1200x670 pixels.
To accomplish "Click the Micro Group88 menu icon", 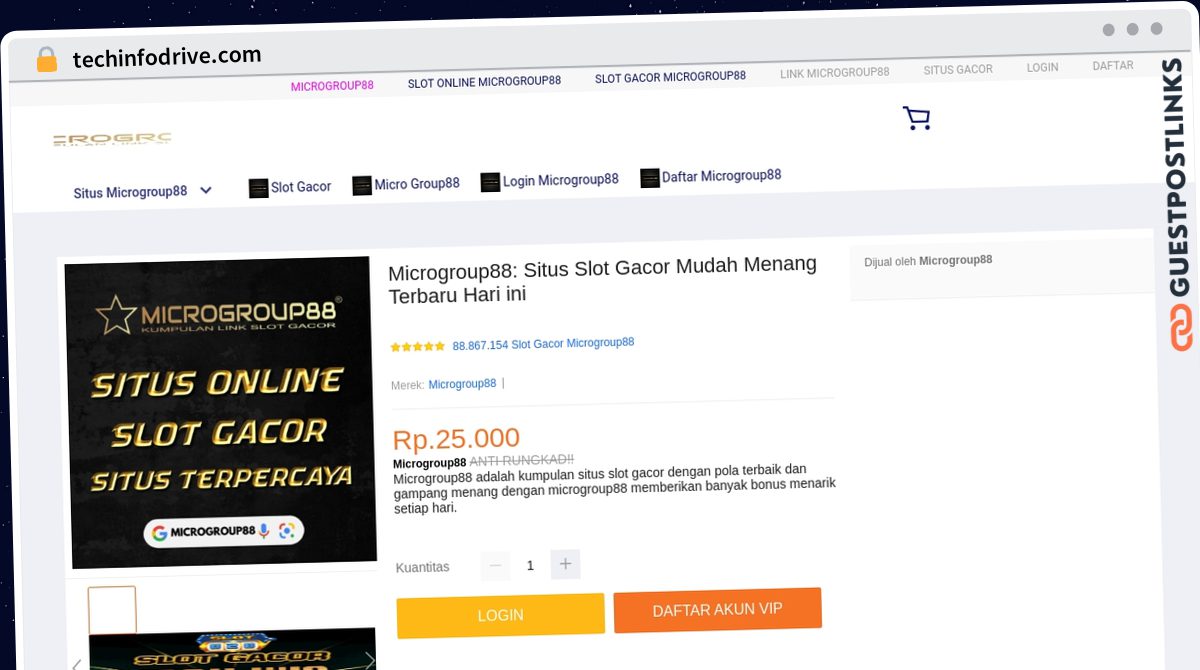I will 362,186.
